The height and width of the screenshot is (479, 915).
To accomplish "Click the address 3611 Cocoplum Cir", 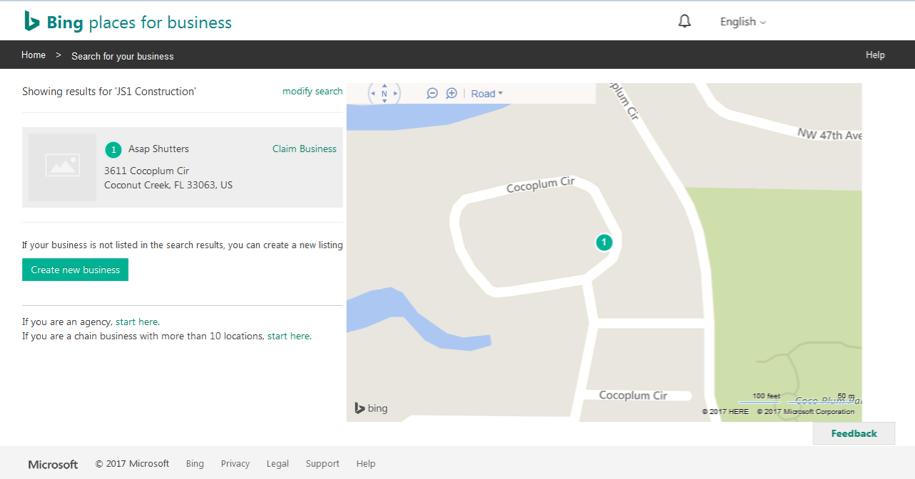I will point(146,171).
